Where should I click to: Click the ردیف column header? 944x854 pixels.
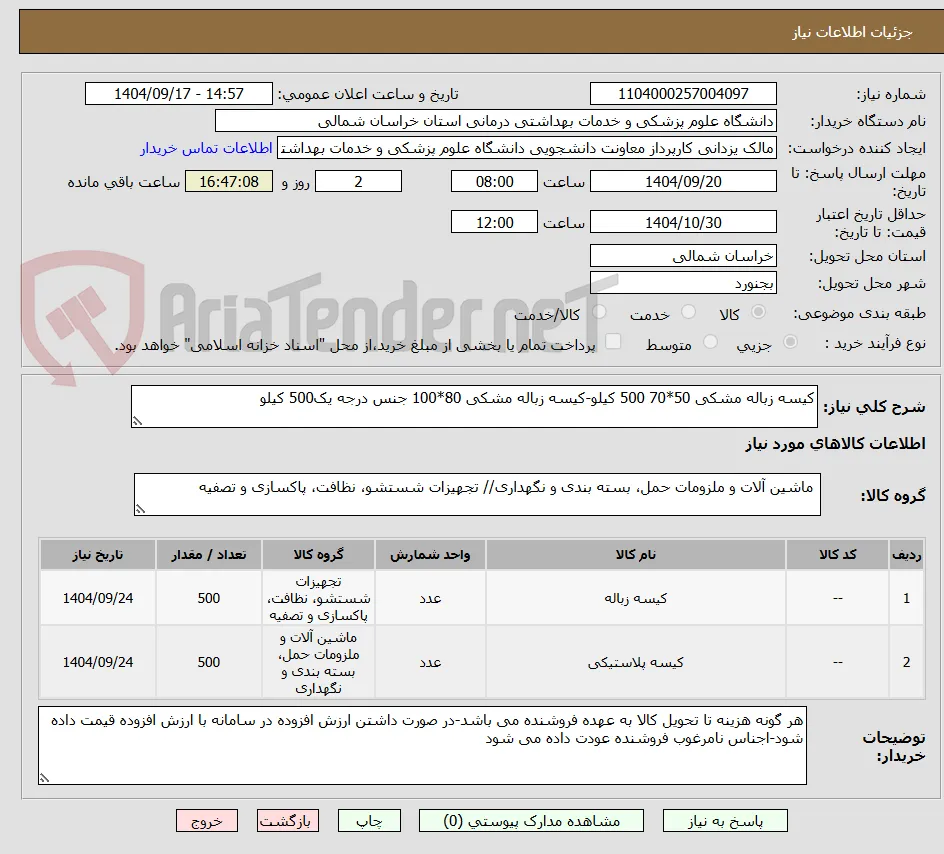[x=907, y=554]
